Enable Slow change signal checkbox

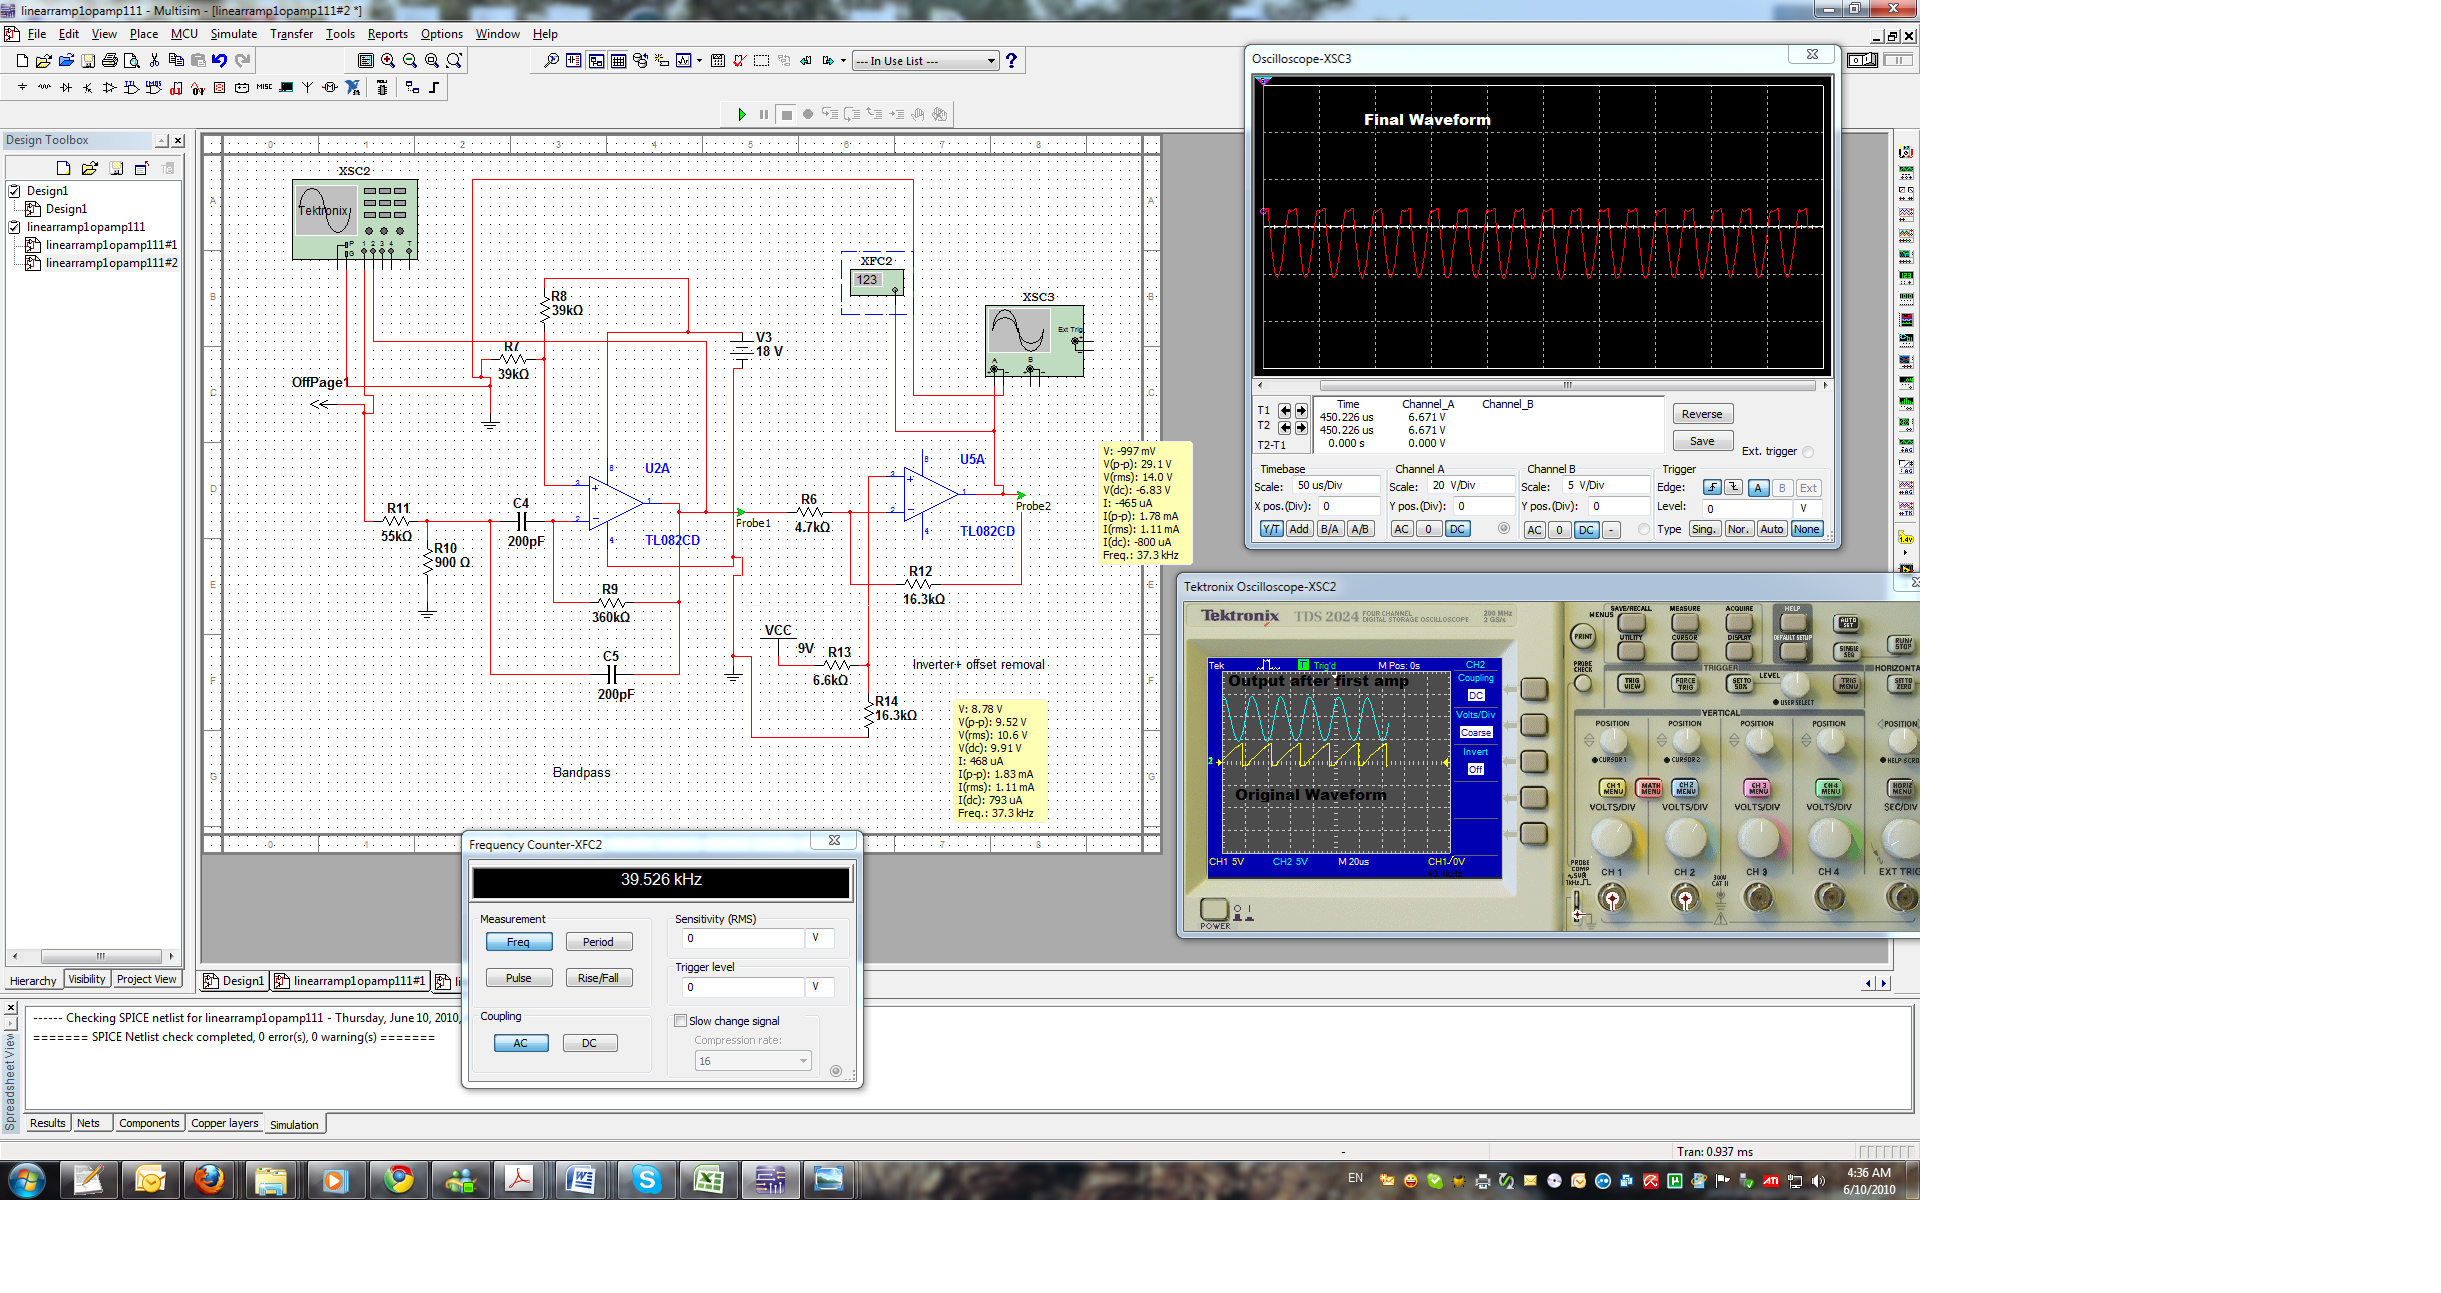pyautogui.click(x=681, y=1021)
